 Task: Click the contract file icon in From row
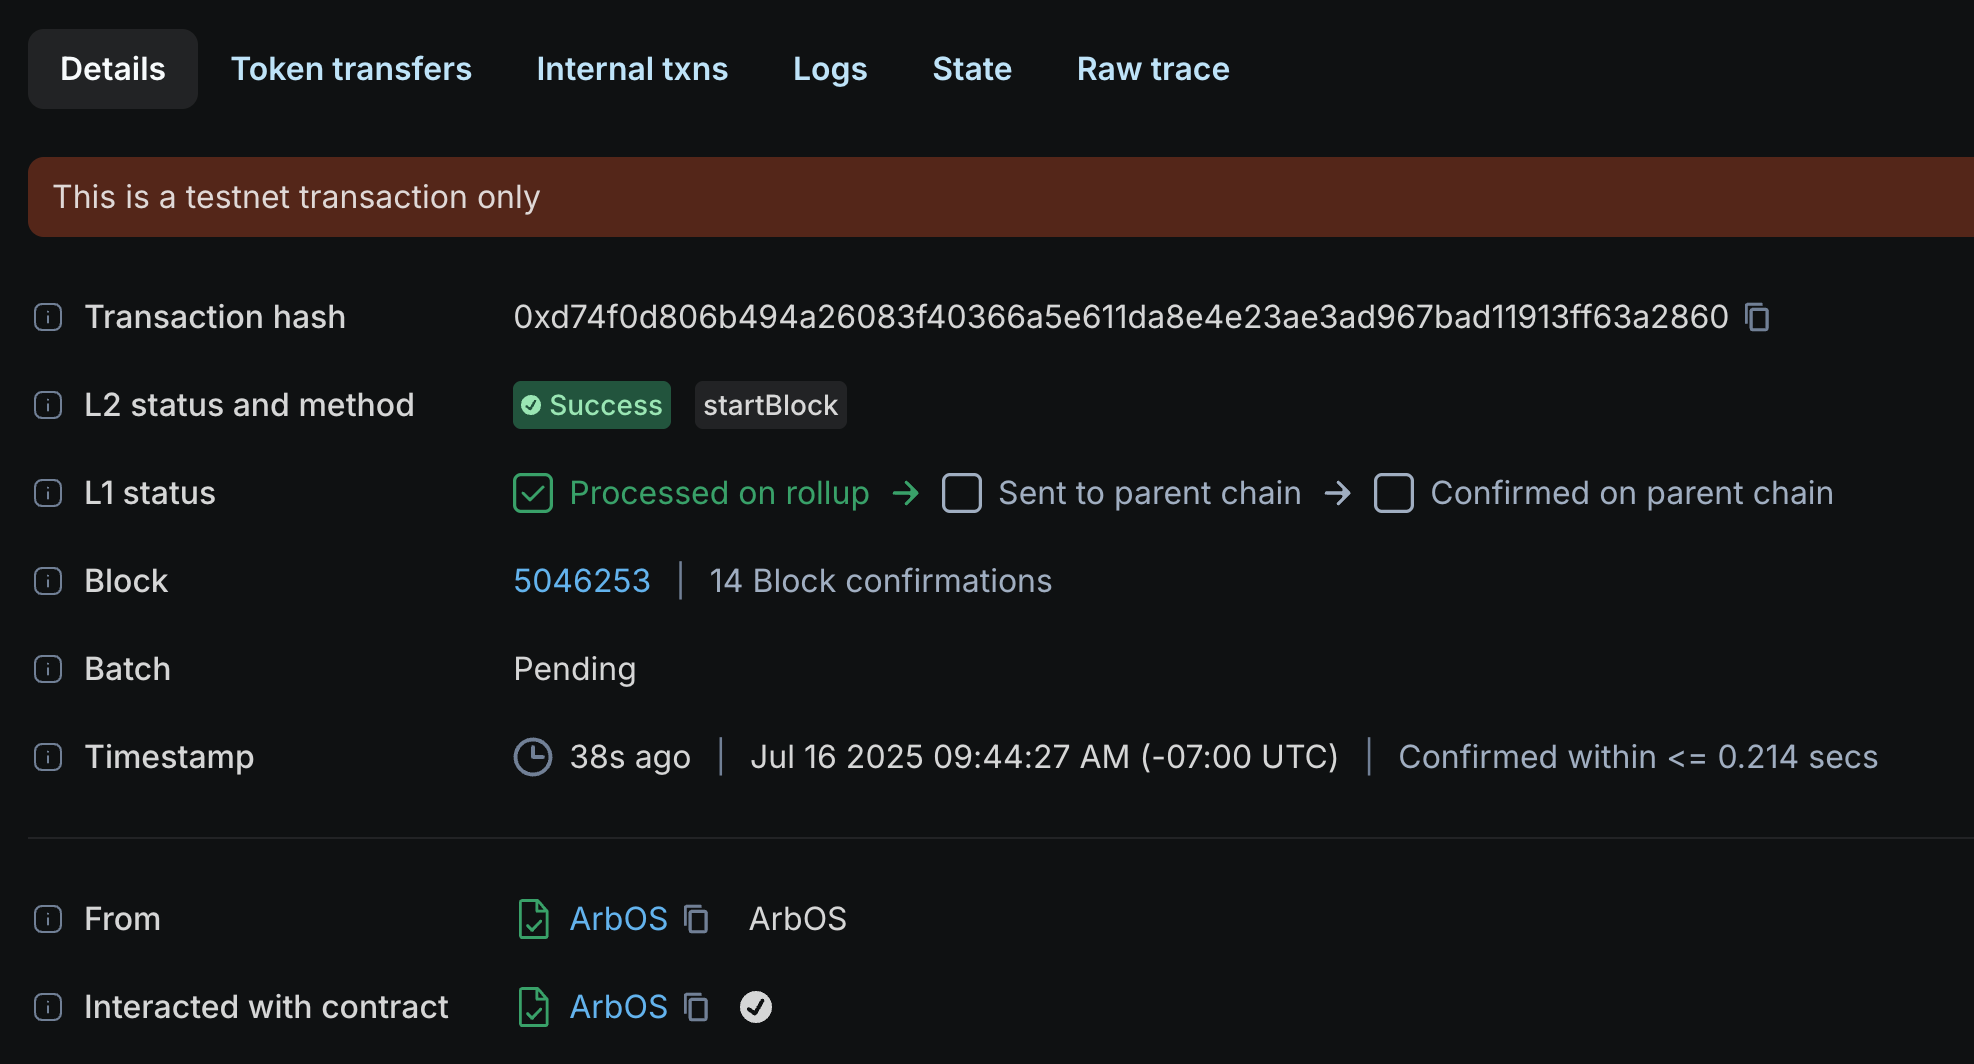(x=533, y=919)
